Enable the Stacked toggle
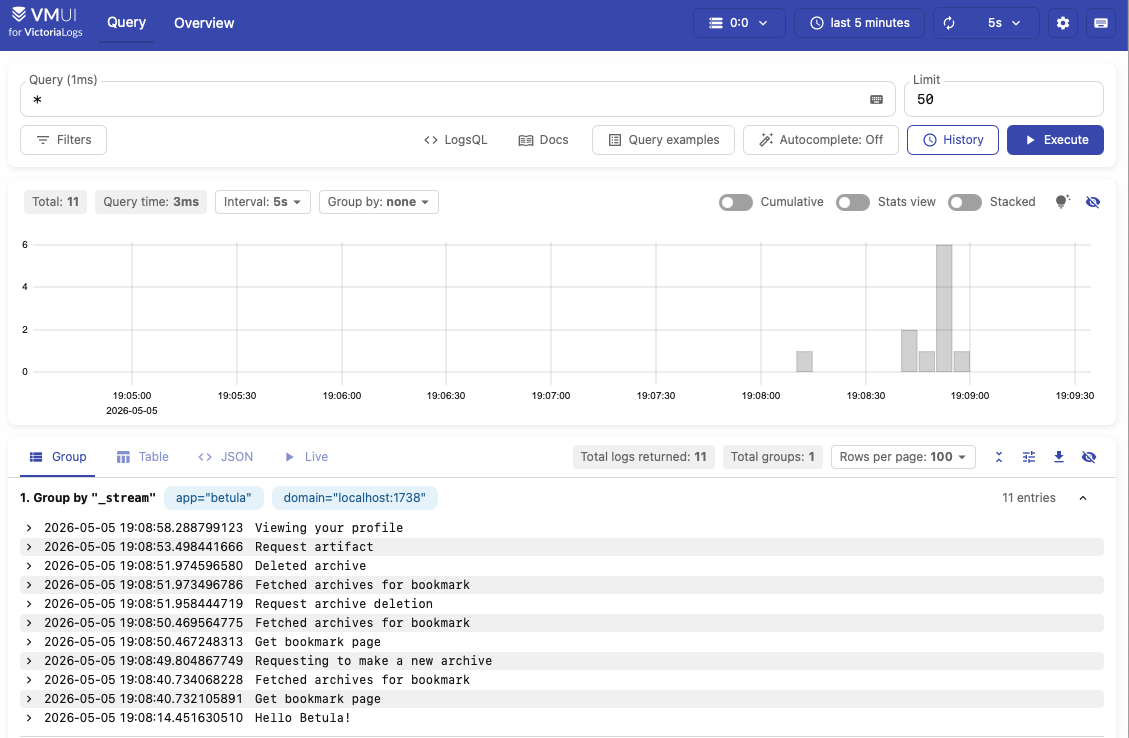Viewport: 1129px width, 738px height. pos(965,202)
